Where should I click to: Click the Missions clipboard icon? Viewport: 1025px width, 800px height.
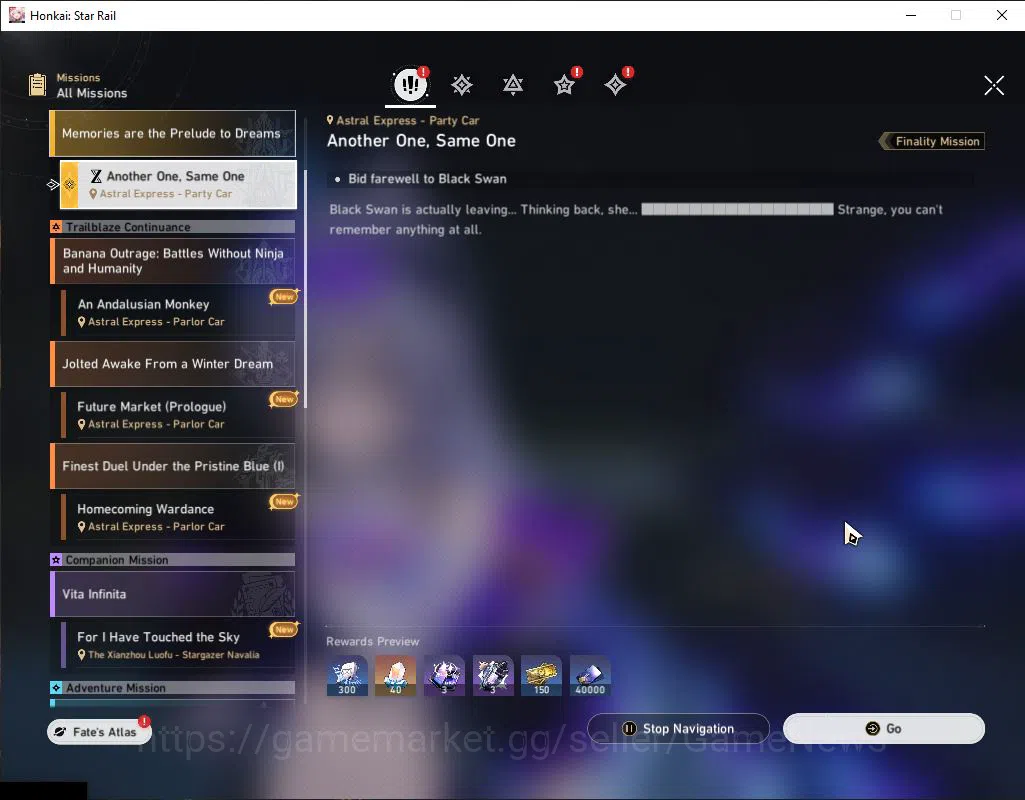pos(37,85)
